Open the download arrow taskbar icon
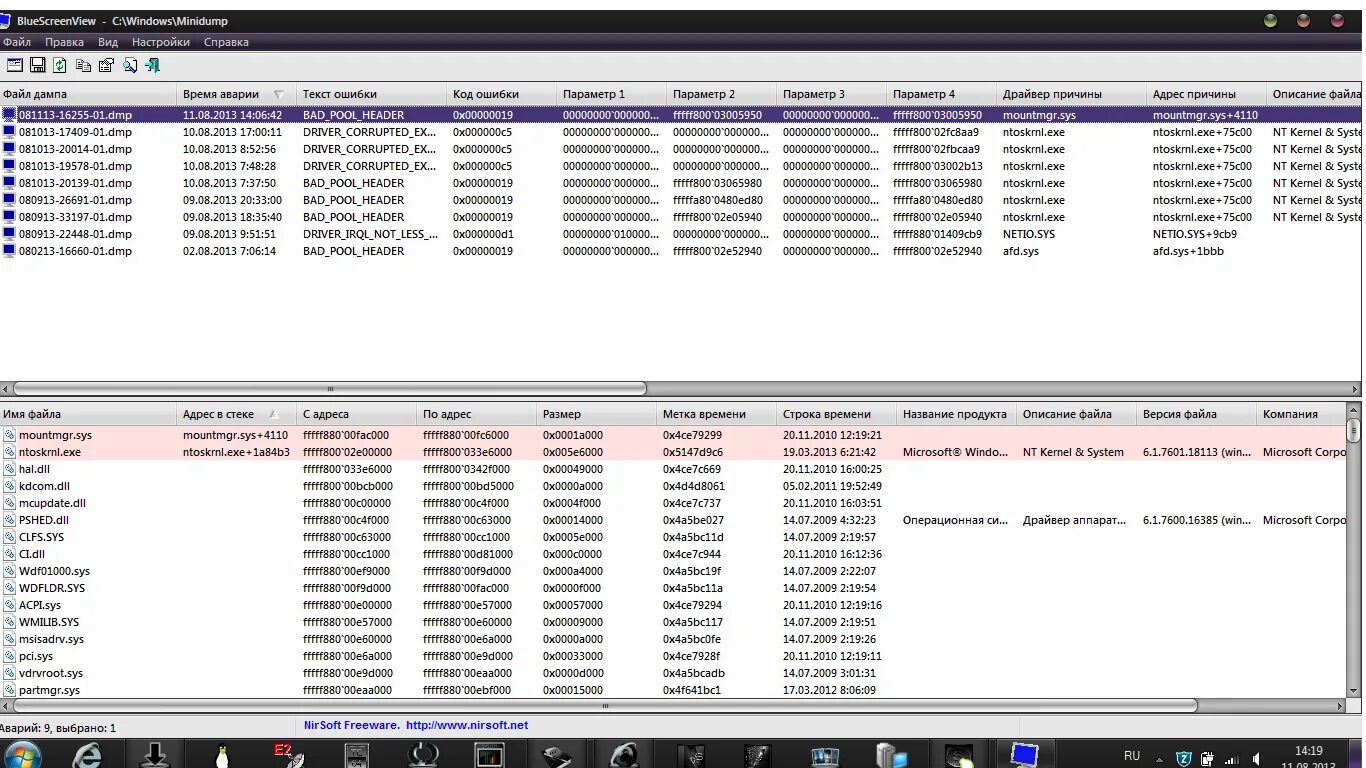1366x768 pixels. coord(155,754)
